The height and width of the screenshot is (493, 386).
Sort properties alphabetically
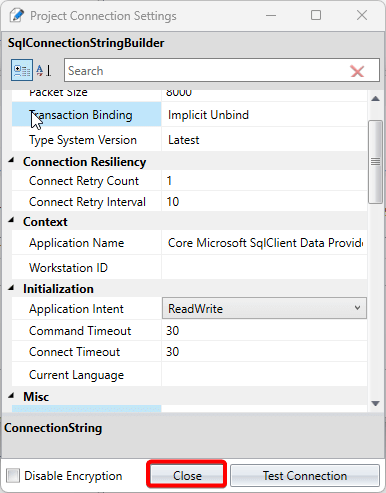pyautogui.click(x=44, y=70)
